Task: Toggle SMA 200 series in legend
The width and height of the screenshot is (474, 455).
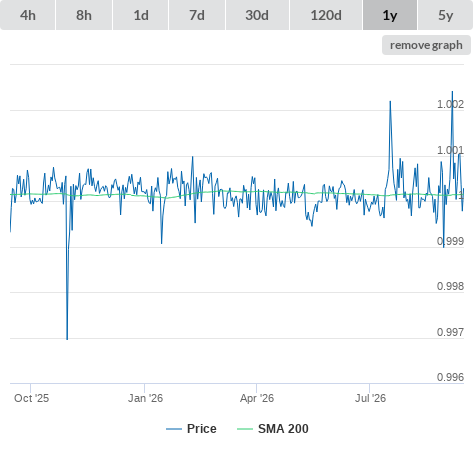Action: 283,429
